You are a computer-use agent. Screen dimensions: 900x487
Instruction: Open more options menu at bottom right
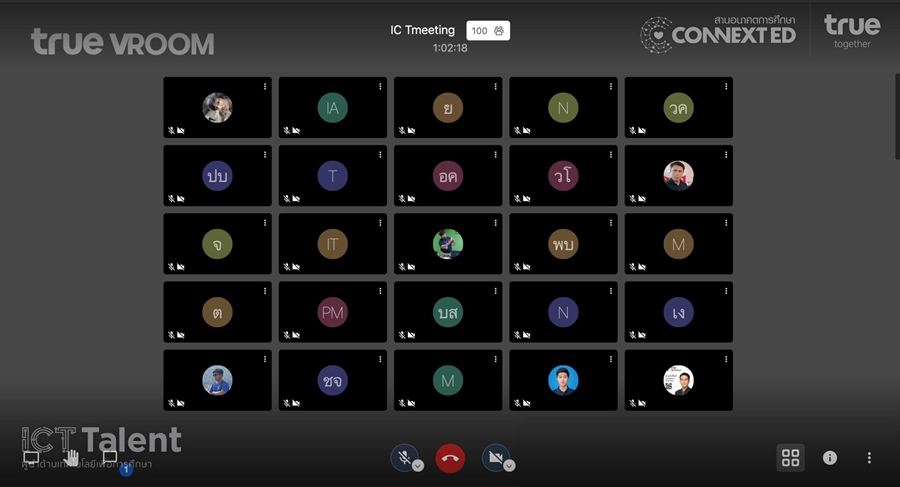point(869,458)
